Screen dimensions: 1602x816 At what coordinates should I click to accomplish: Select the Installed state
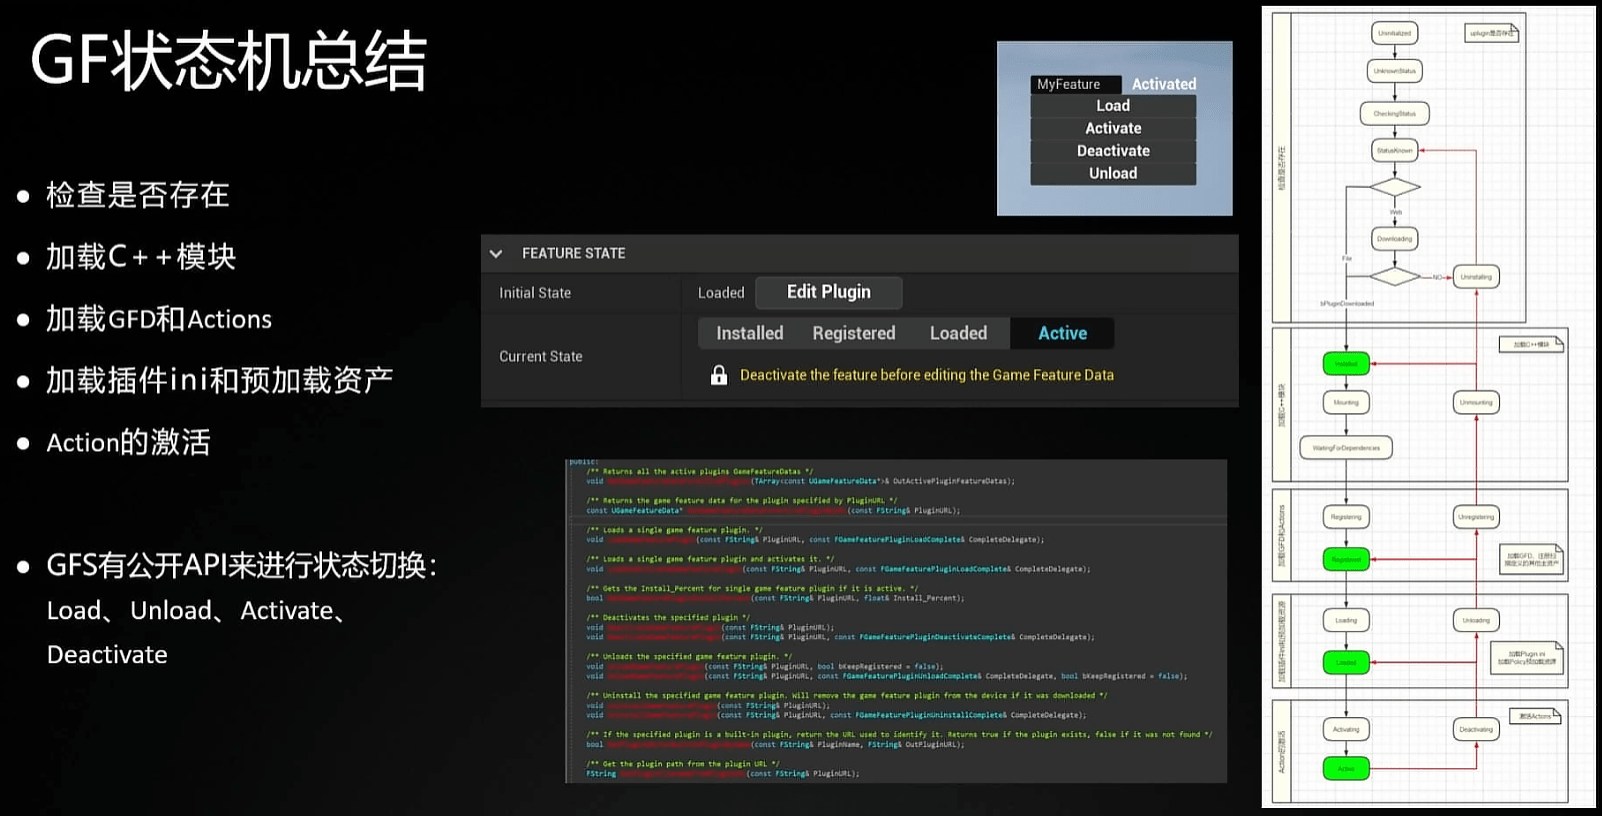(749, 333)
